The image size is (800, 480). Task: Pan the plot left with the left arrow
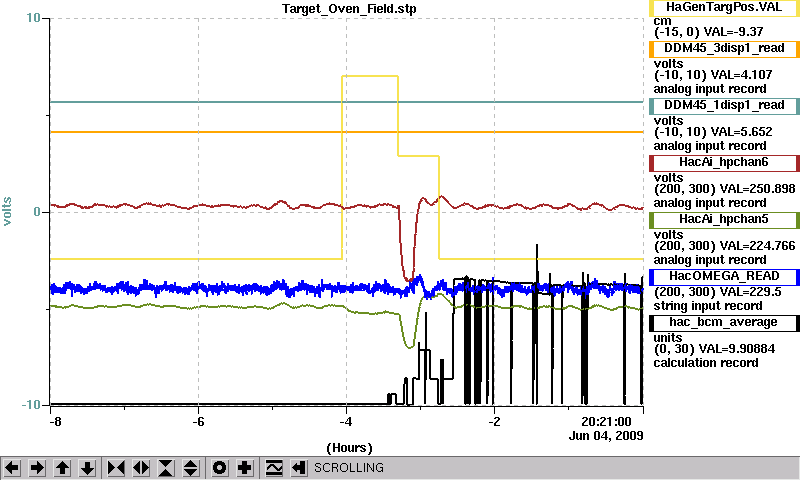12,468
